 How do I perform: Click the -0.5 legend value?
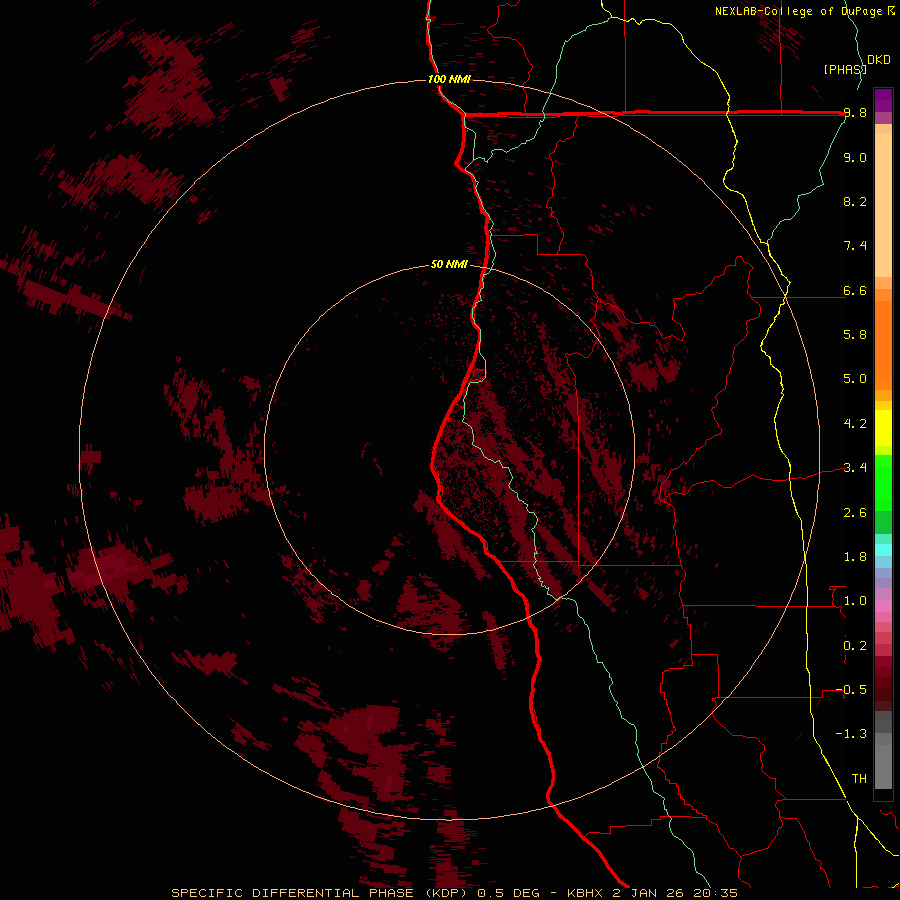(851, 690)
